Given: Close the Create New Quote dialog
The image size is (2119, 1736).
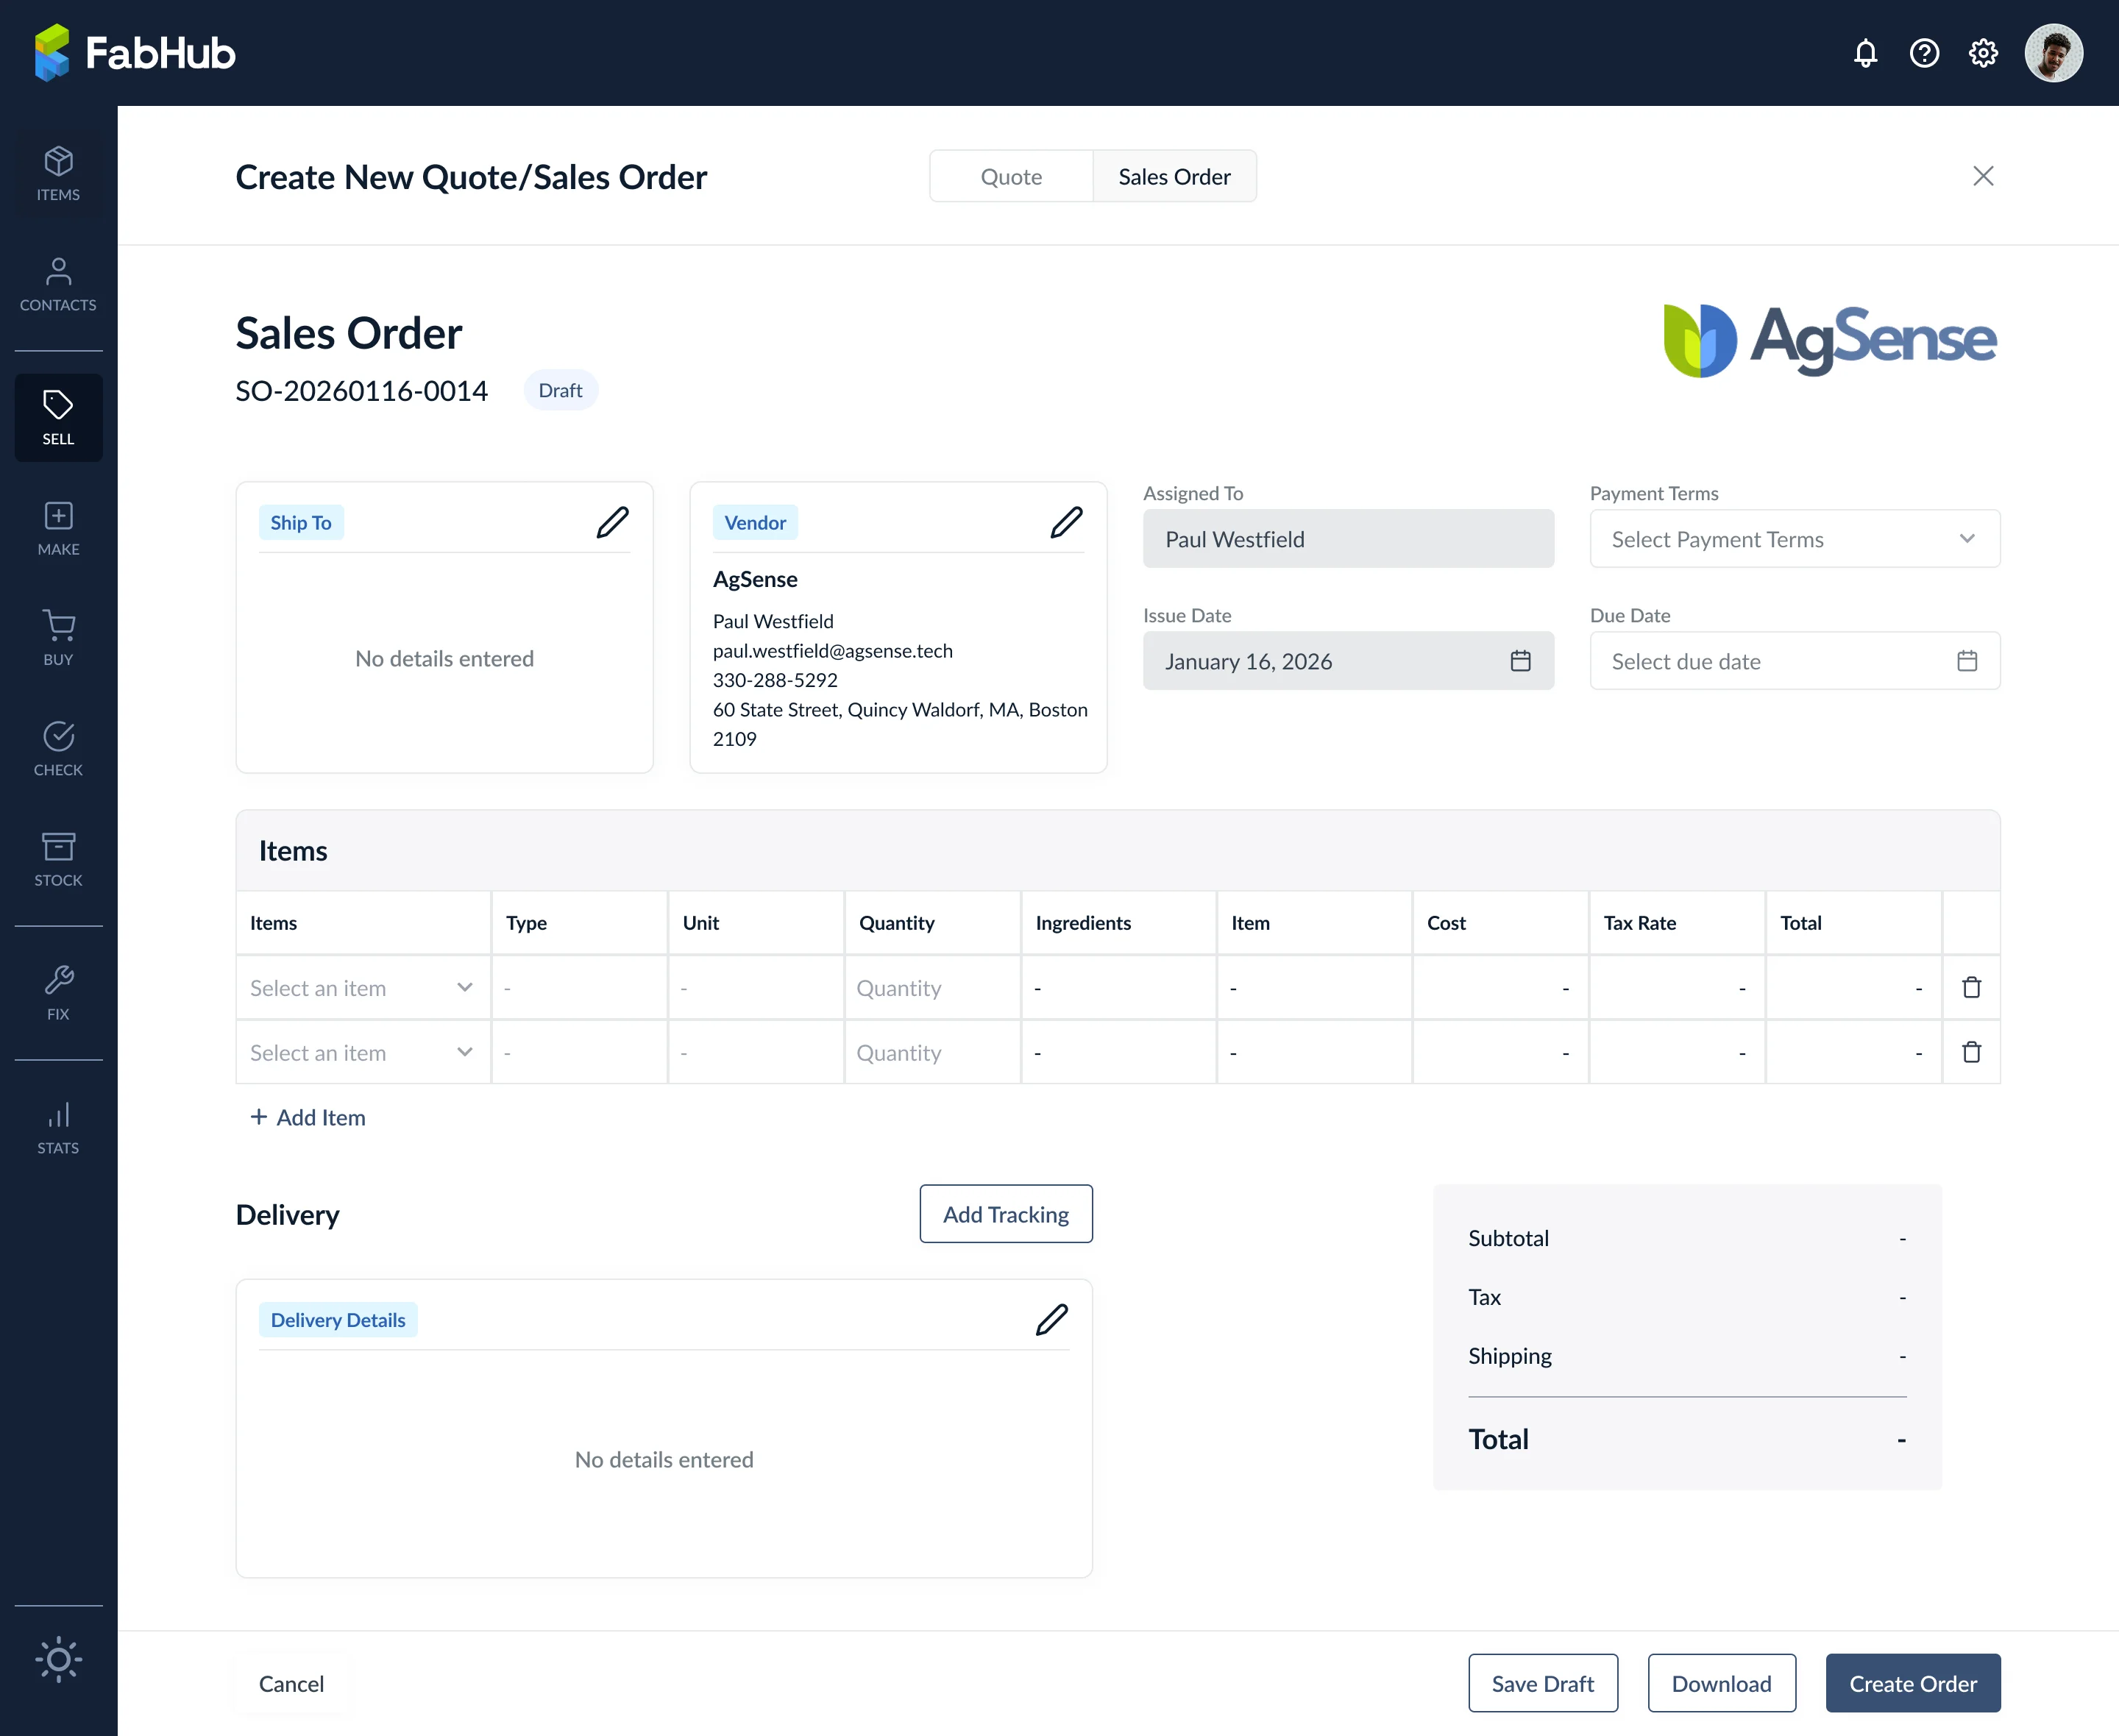Looking at the screenshot, I should point(1983,176).
